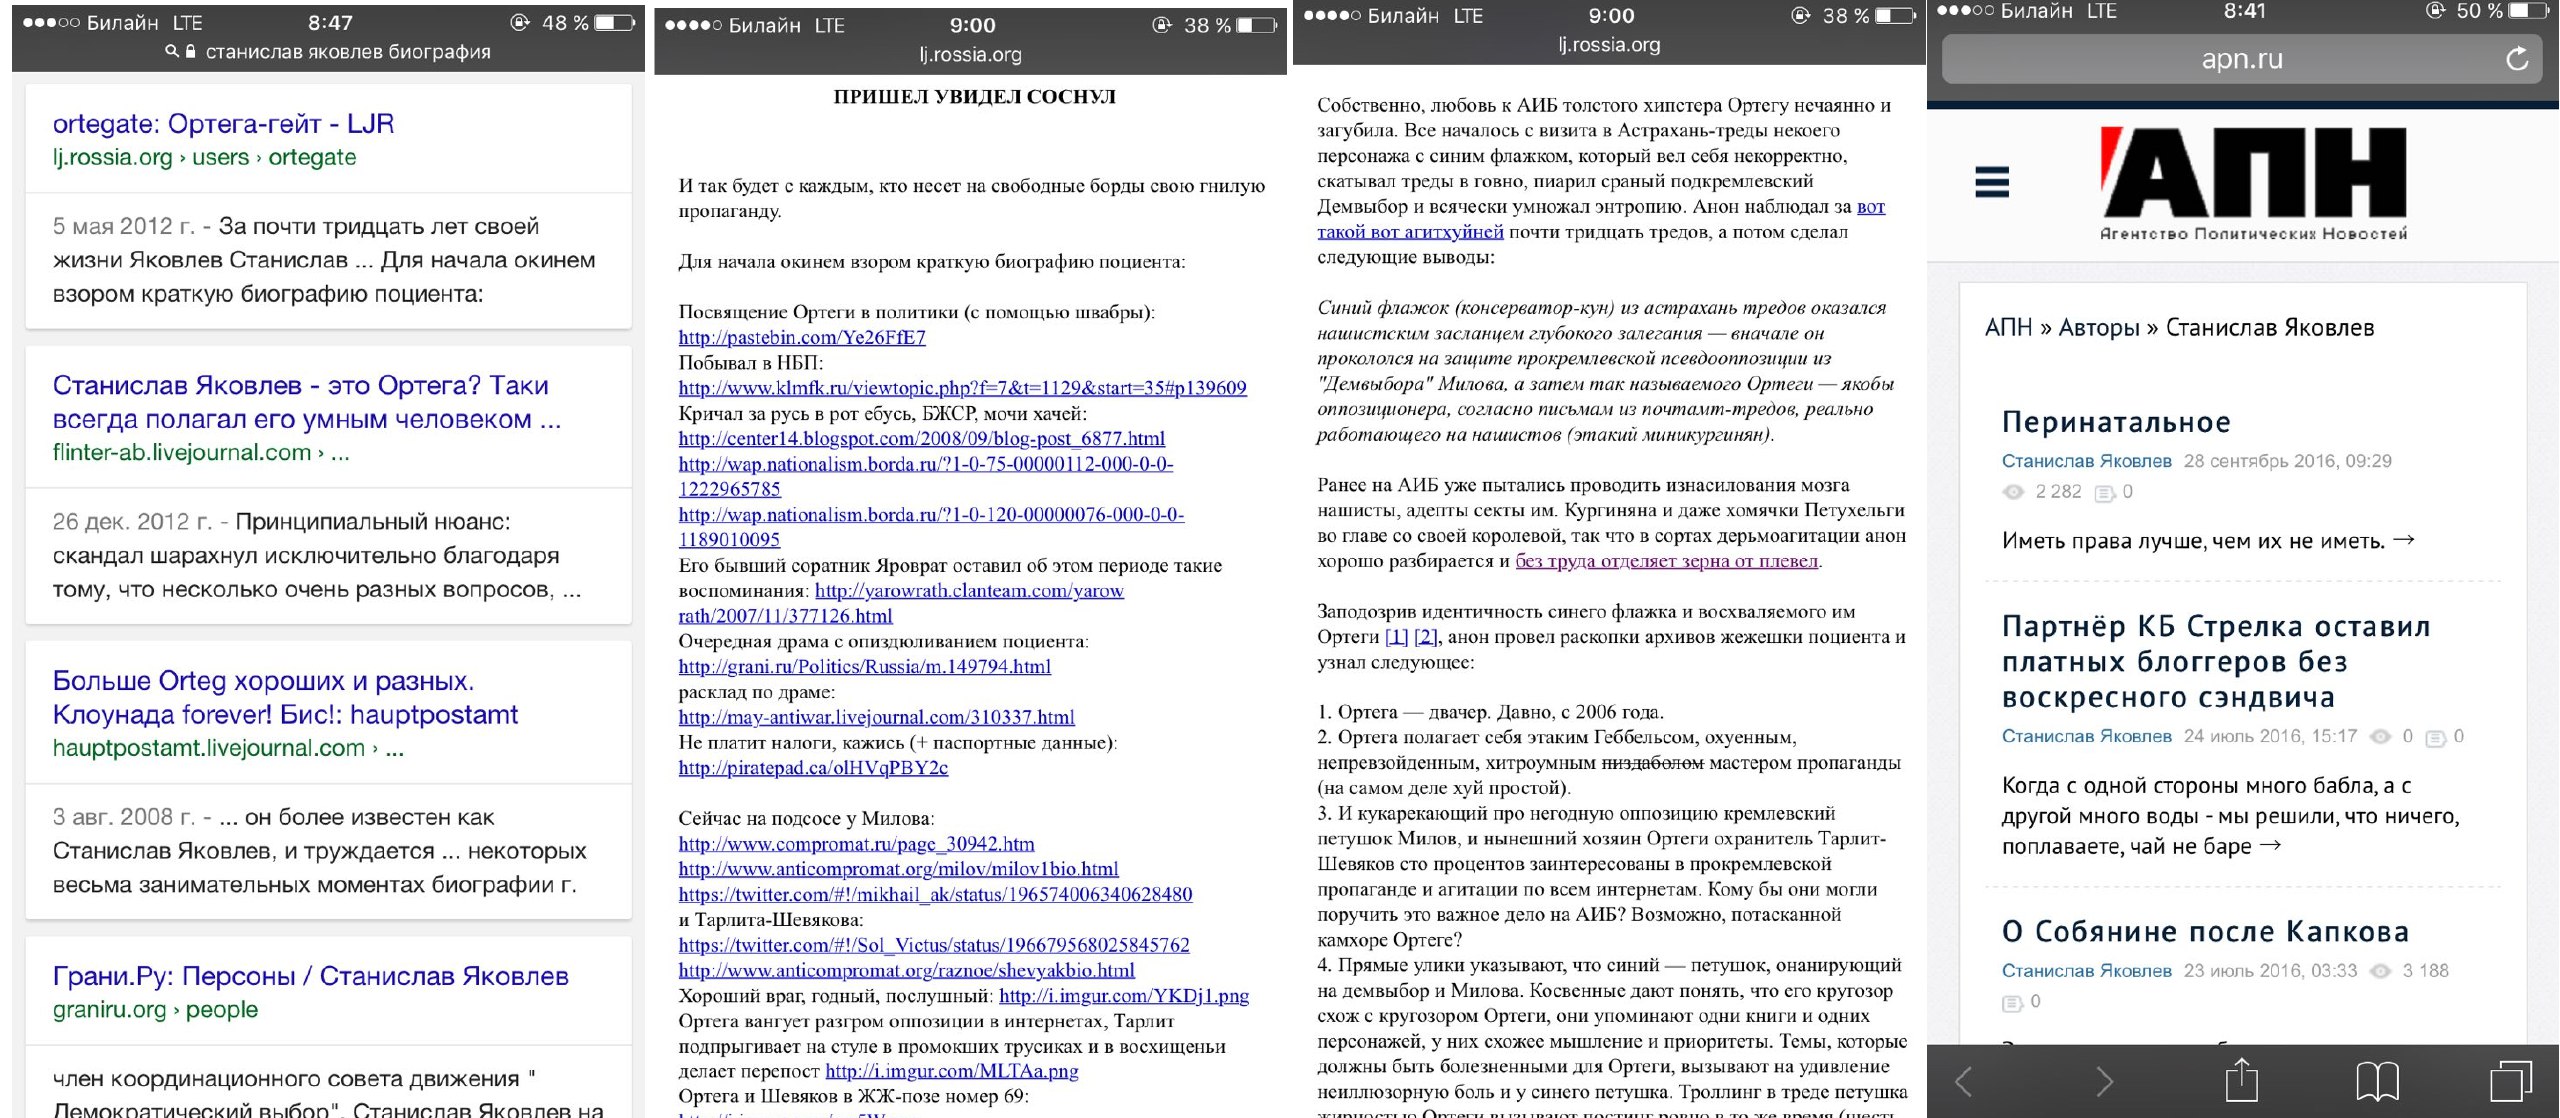Viewport: 2560px width, 1118px height.
Task: Click author Станислав Яковлев under Перинатальное
Action: [x=2086, y=461]
